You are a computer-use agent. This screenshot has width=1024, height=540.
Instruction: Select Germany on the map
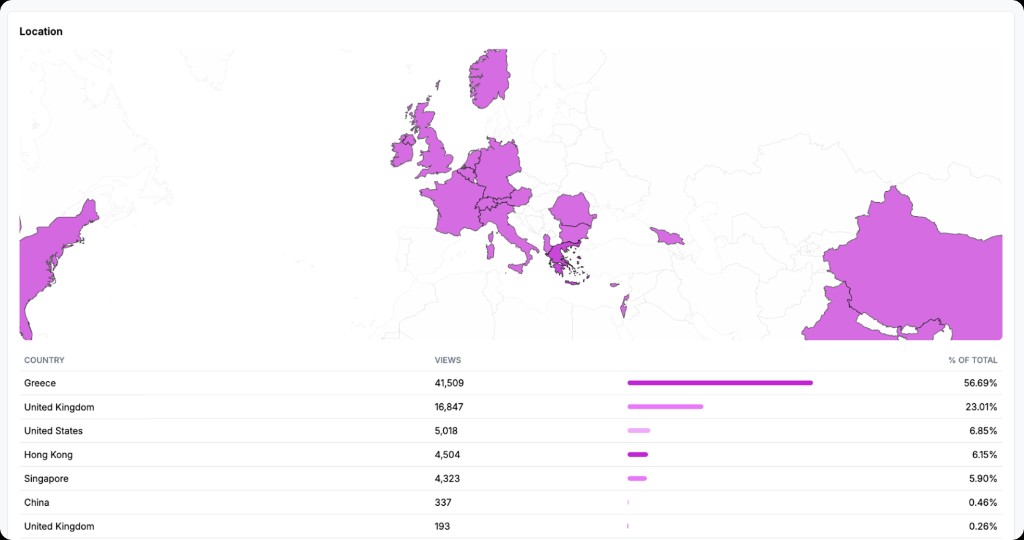coord(499,168)
